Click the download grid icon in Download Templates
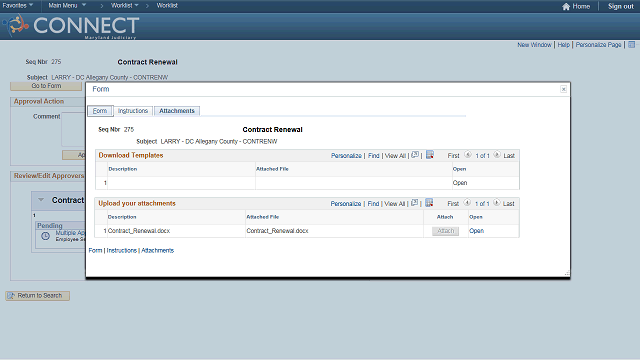The height and width of the screenshot is (360, 640). click(430, 155)
